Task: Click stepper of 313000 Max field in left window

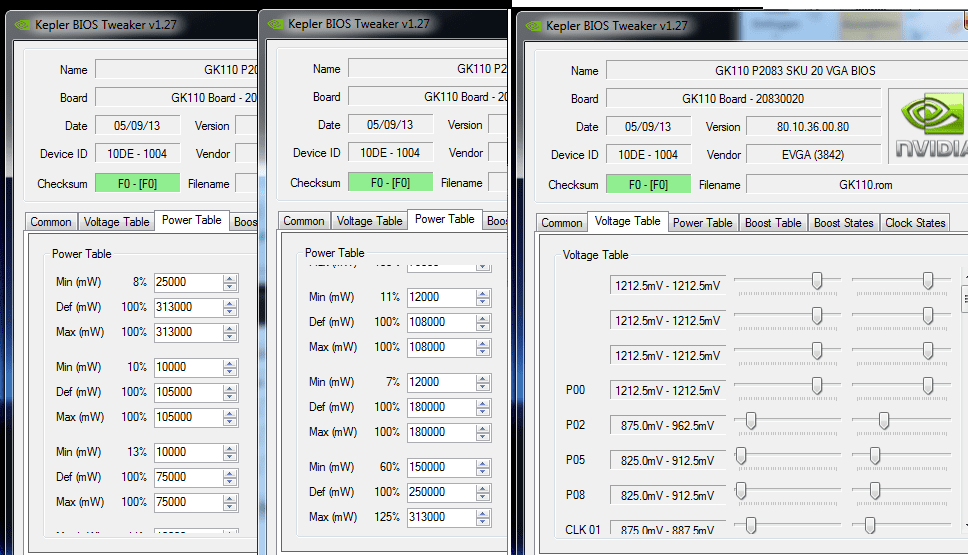Action: click(230, 333)
